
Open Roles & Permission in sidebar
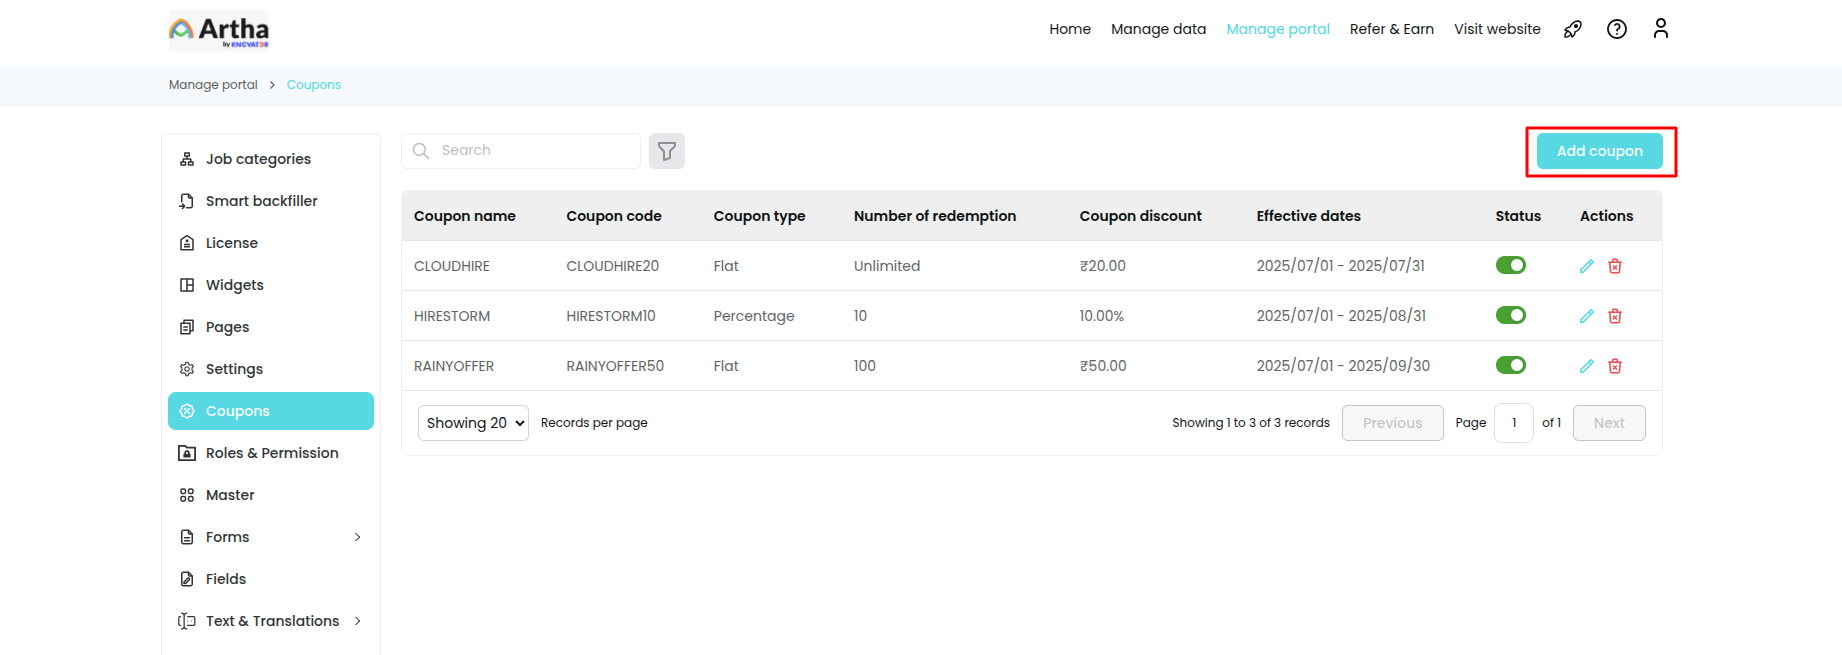(x=271, y=453)
